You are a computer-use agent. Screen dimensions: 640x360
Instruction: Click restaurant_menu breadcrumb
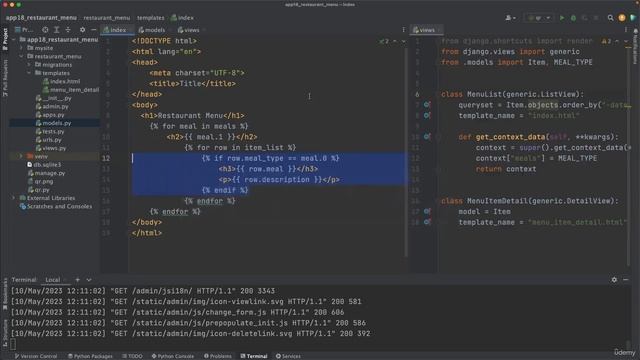[x=107, y=18]
